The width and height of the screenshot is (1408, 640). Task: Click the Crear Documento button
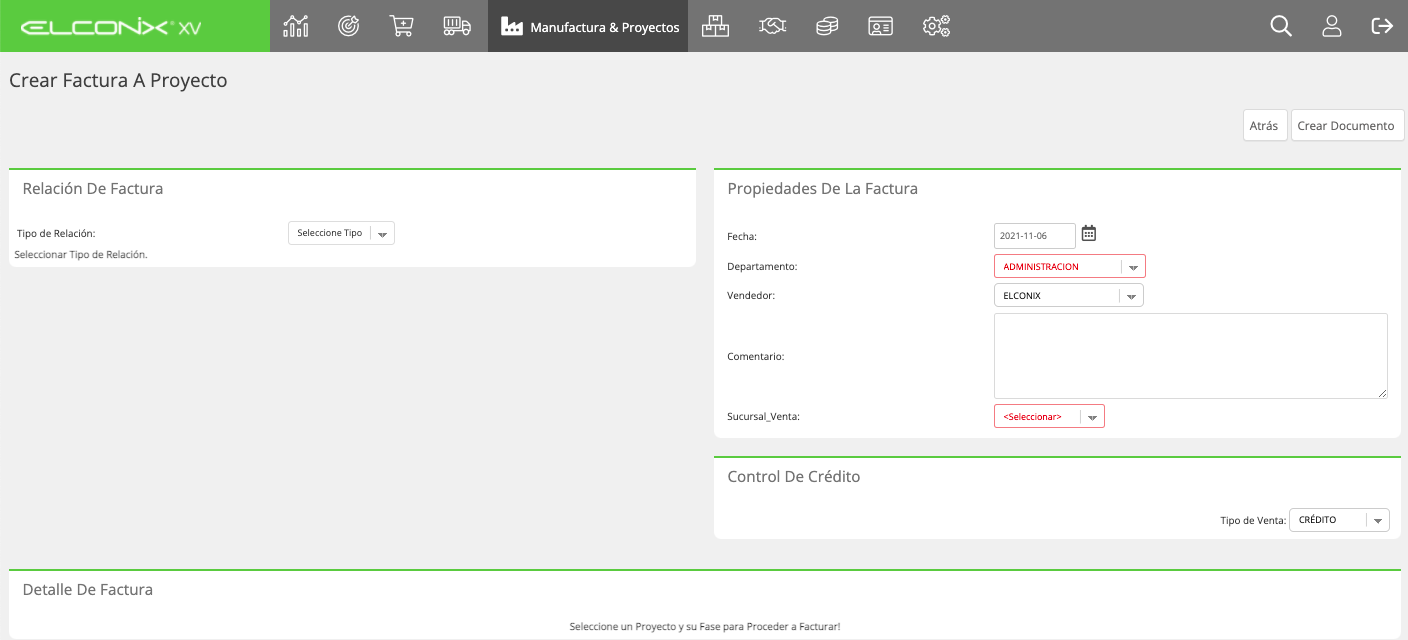(1346, 125)
